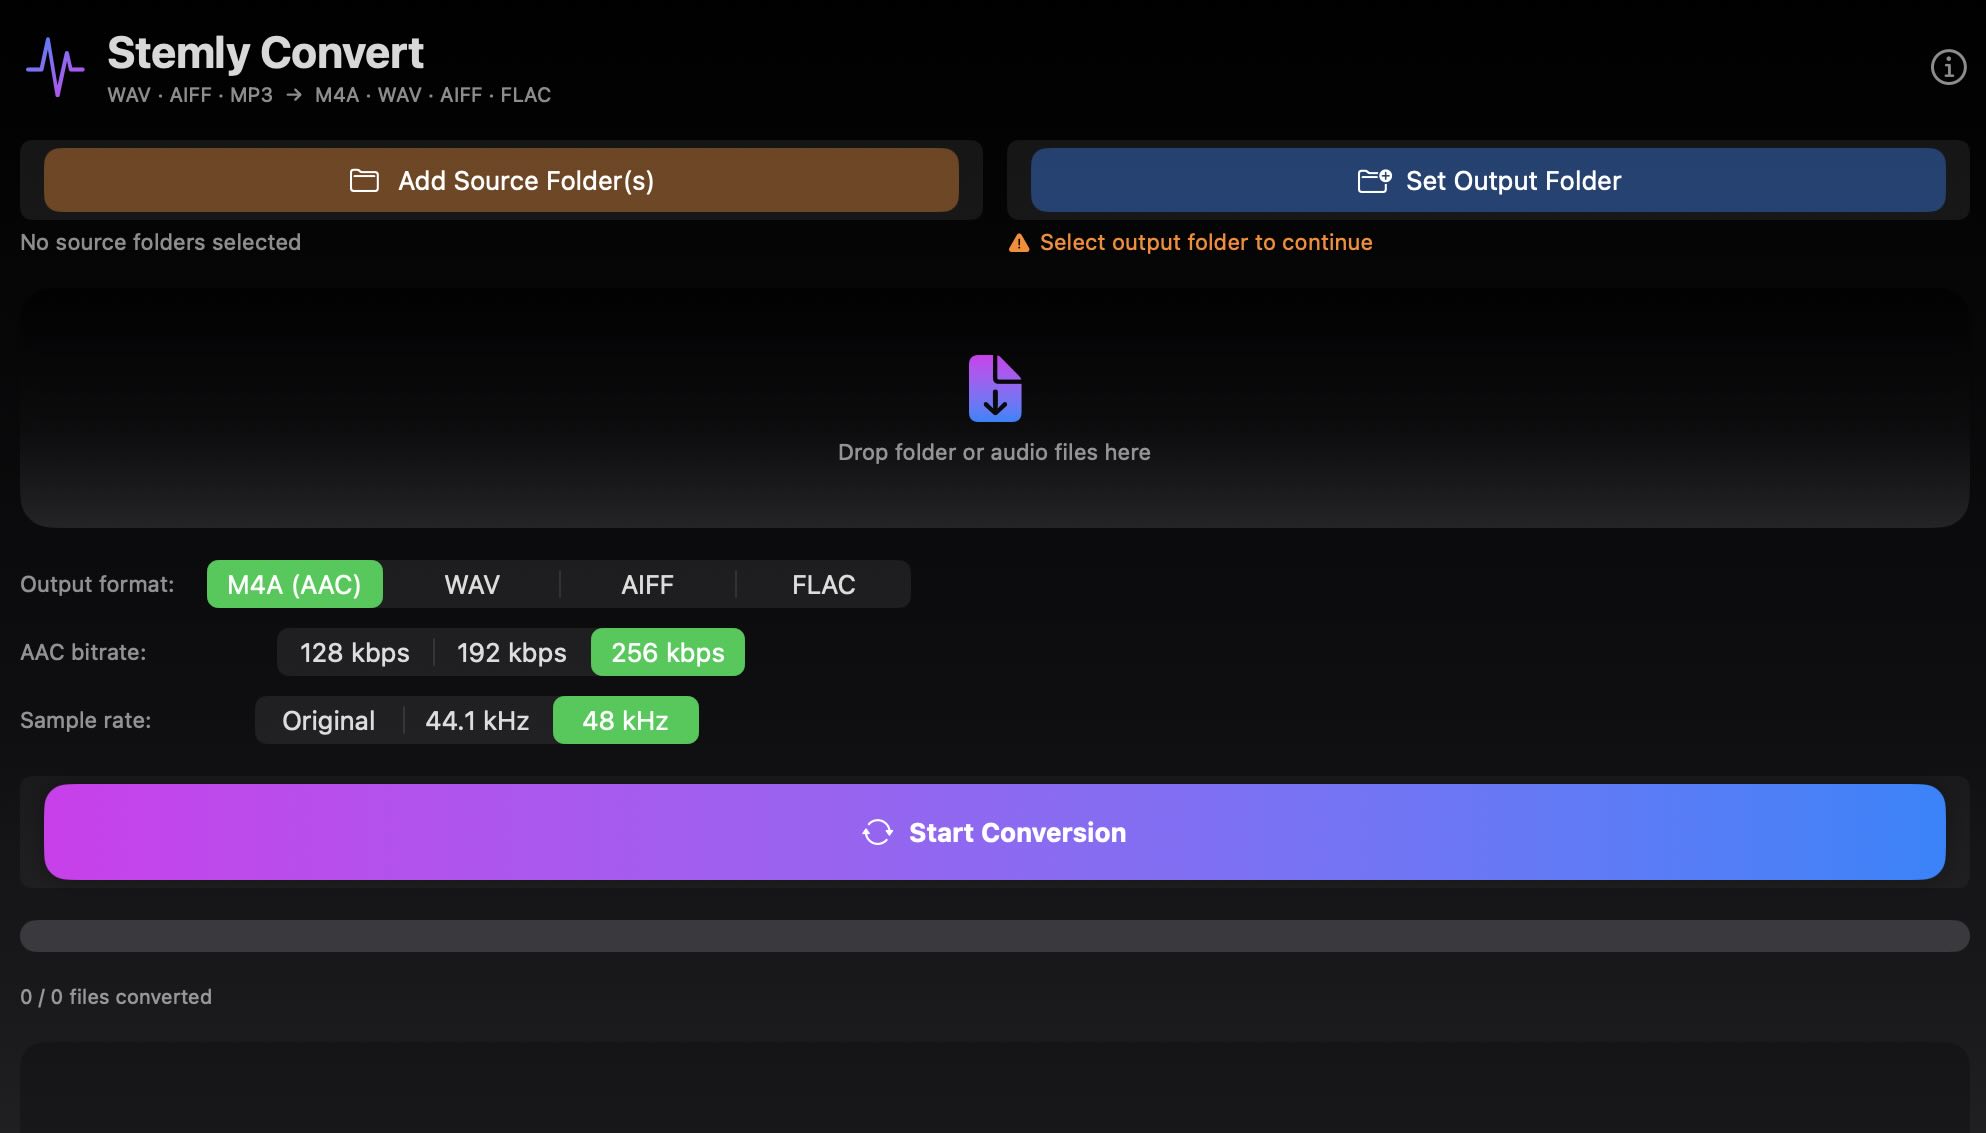Click the Stemly Convert title
This screenshot has height=1133, width=1986.
click(265, 53)
